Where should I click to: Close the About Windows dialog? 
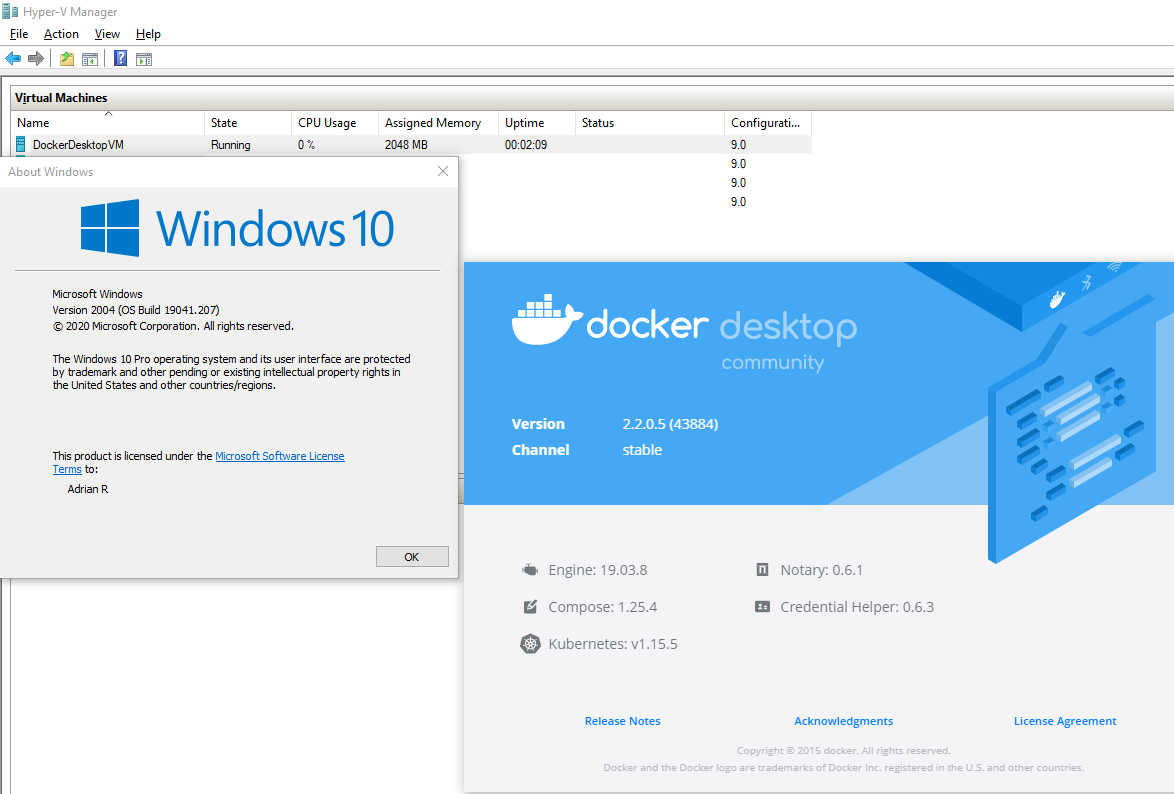442,172
